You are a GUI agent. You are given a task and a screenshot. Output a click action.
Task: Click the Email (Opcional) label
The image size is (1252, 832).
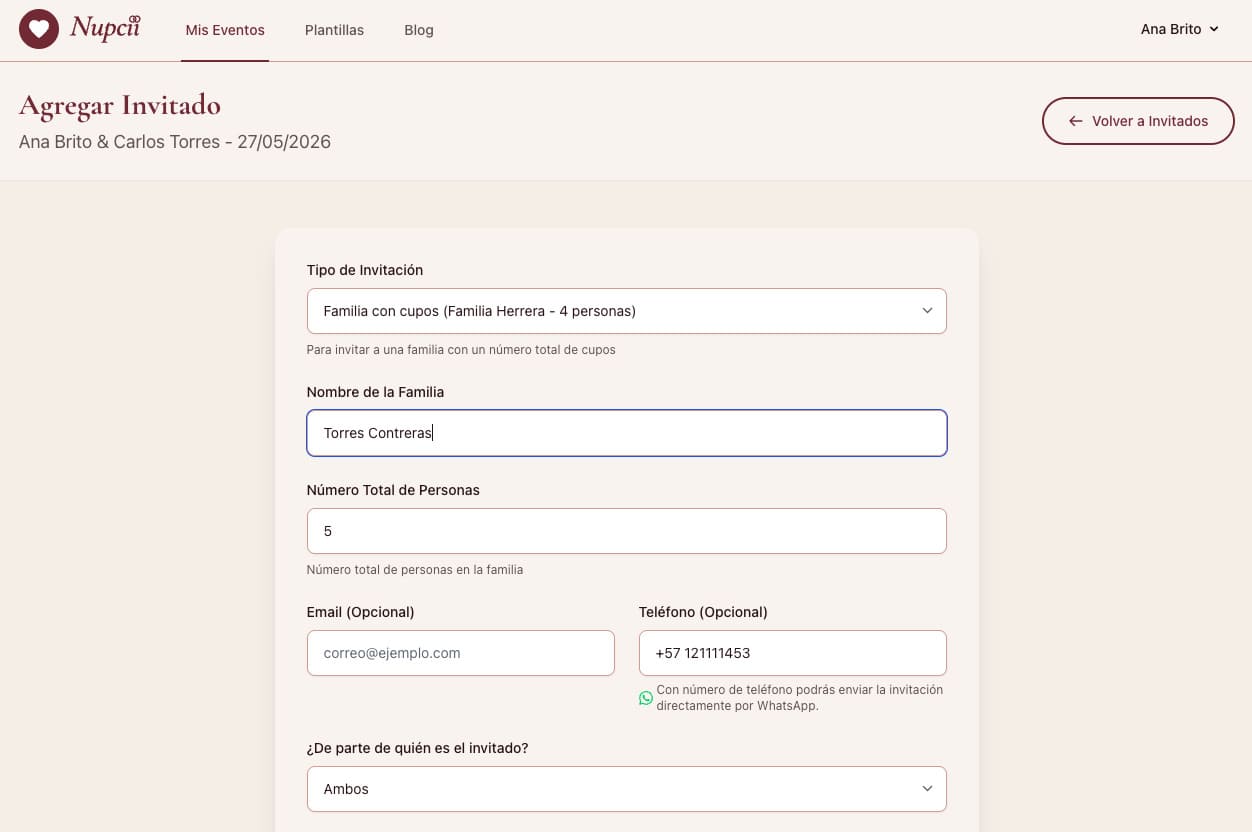[360, 612]
